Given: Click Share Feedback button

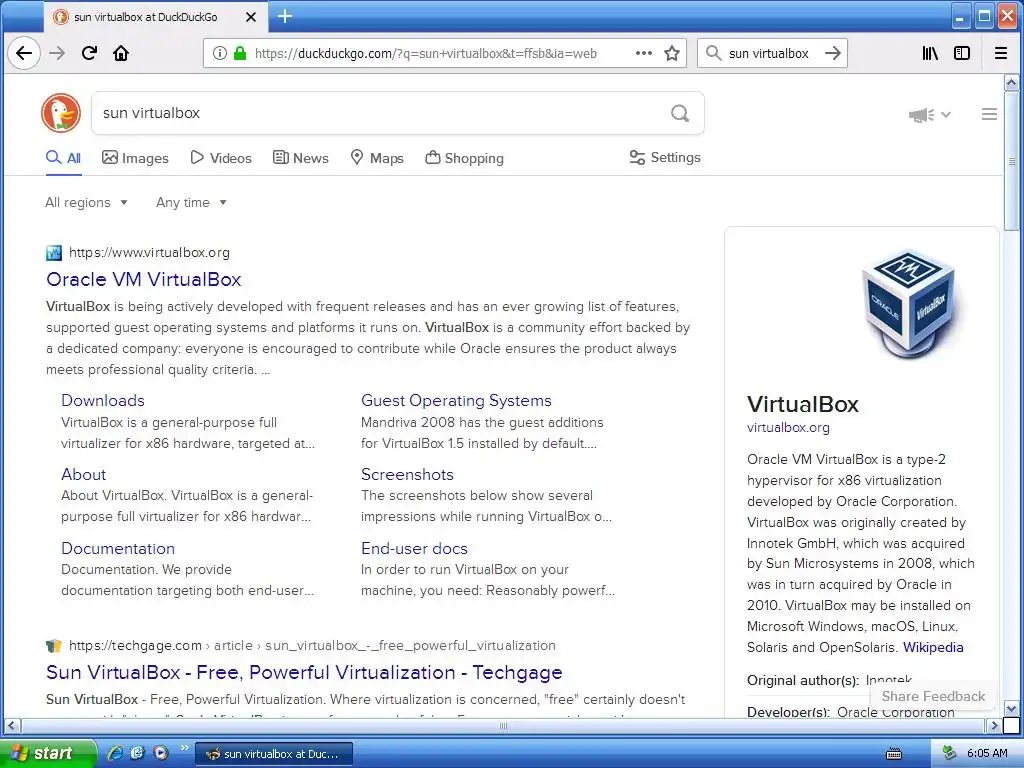Looking at the screenshot, I should click(x=933, y=696).
